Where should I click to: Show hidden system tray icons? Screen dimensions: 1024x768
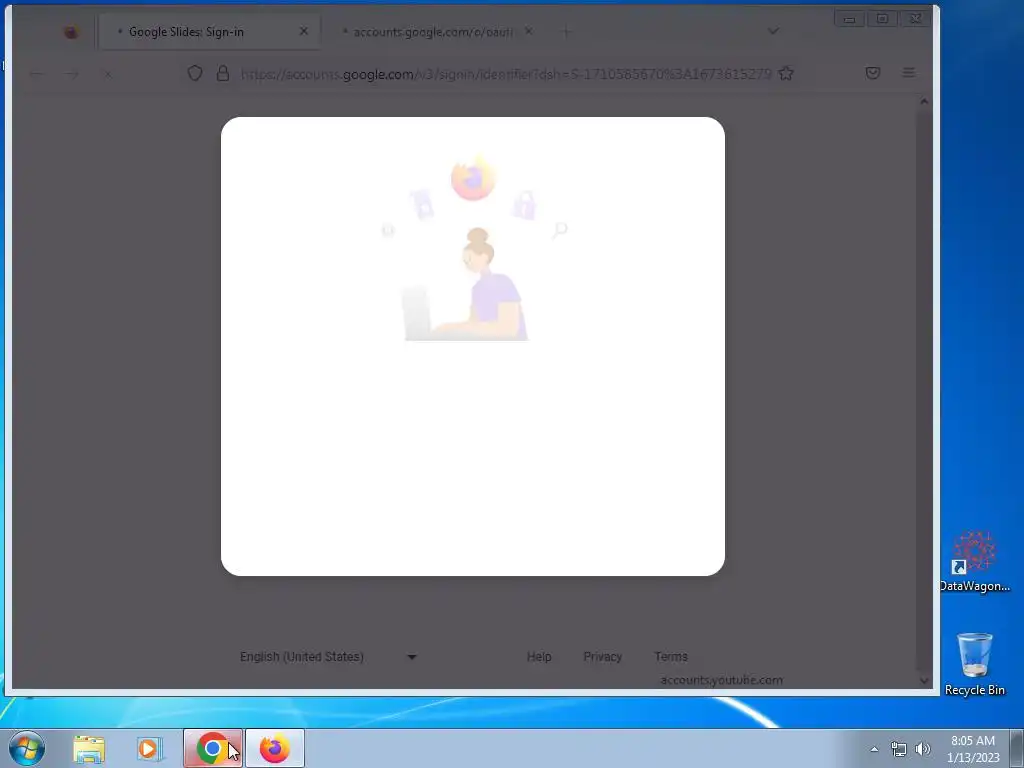pos(874,749)
